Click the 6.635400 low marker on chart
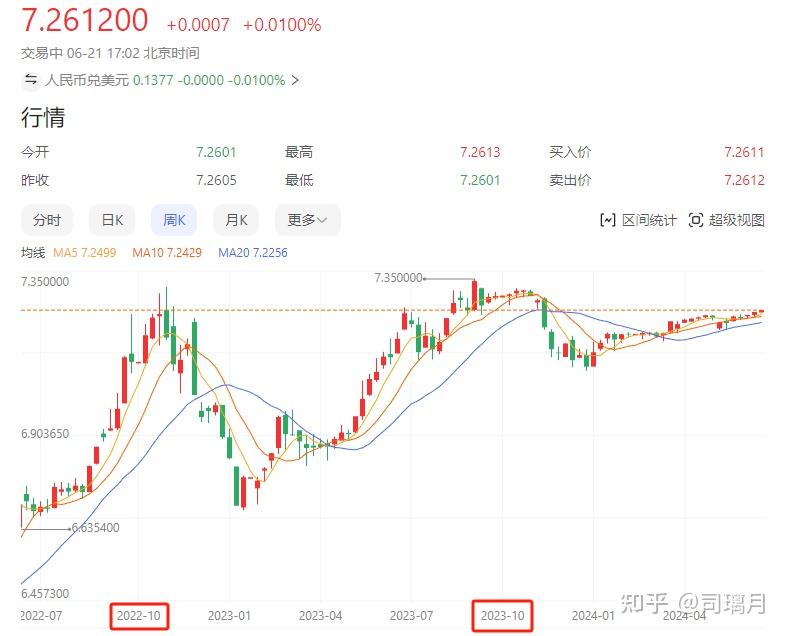This screenshot has height=636, width=788. [95, 528]
